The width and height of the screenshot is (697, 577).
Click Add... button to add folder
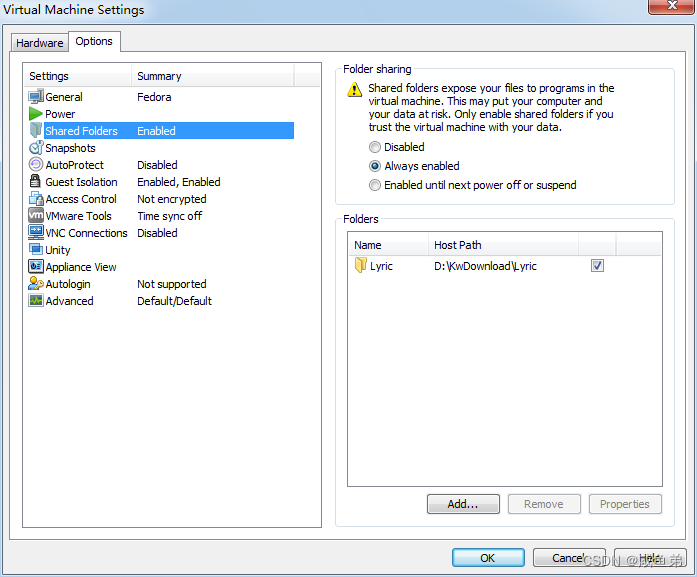tap(463, 504)
